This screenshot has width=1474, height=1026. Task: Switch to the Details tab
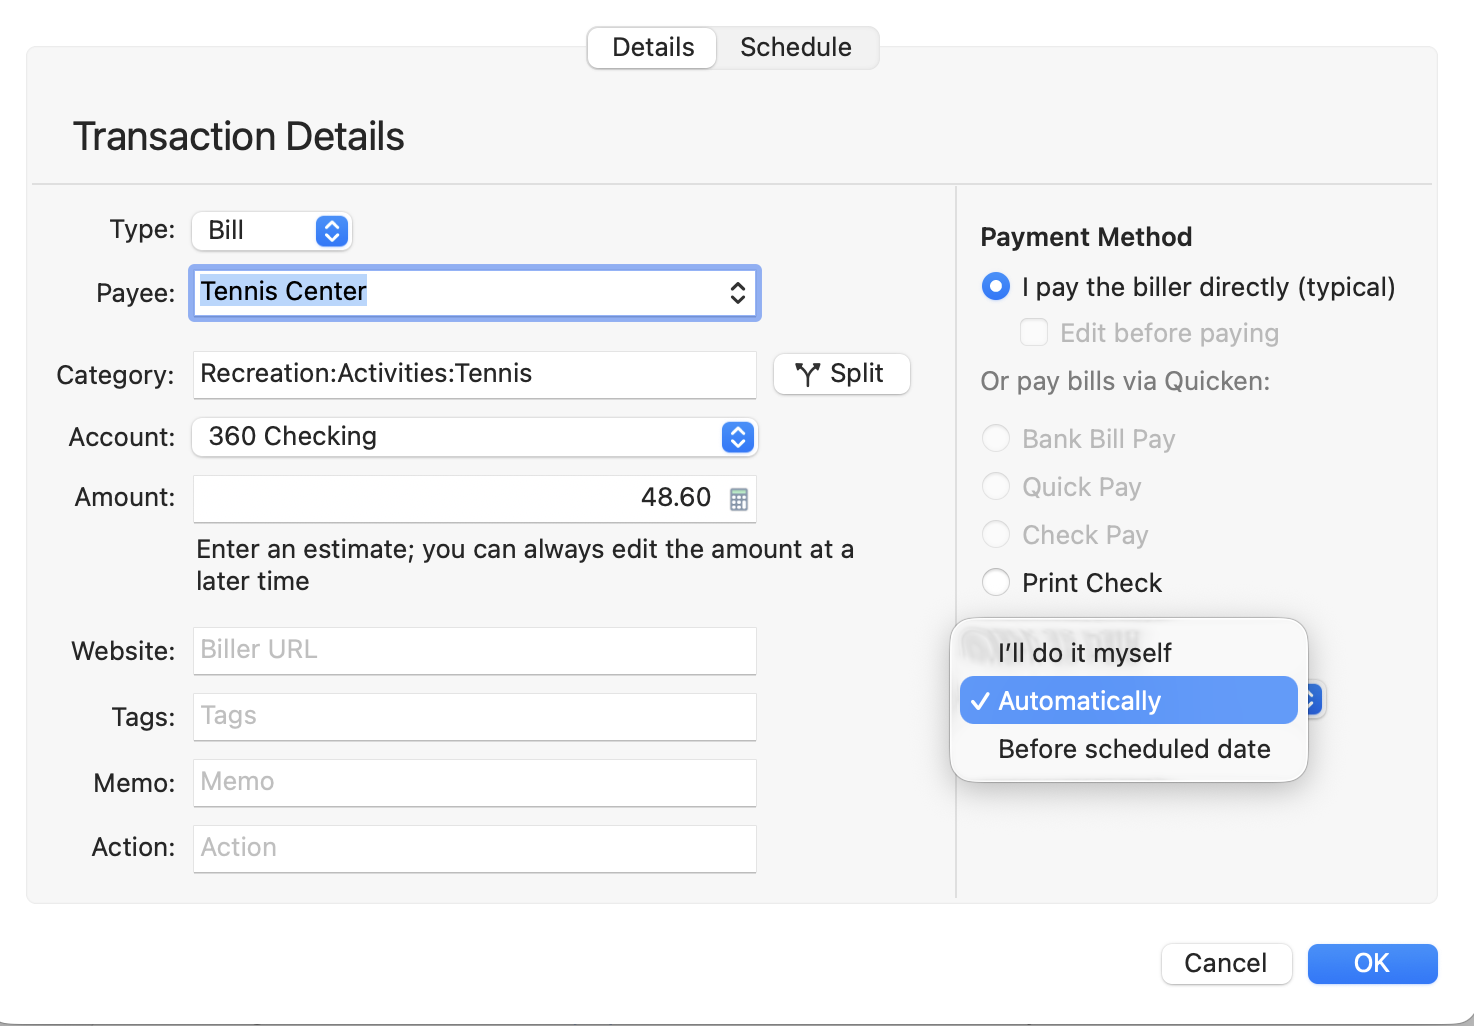tap(653, 47)
